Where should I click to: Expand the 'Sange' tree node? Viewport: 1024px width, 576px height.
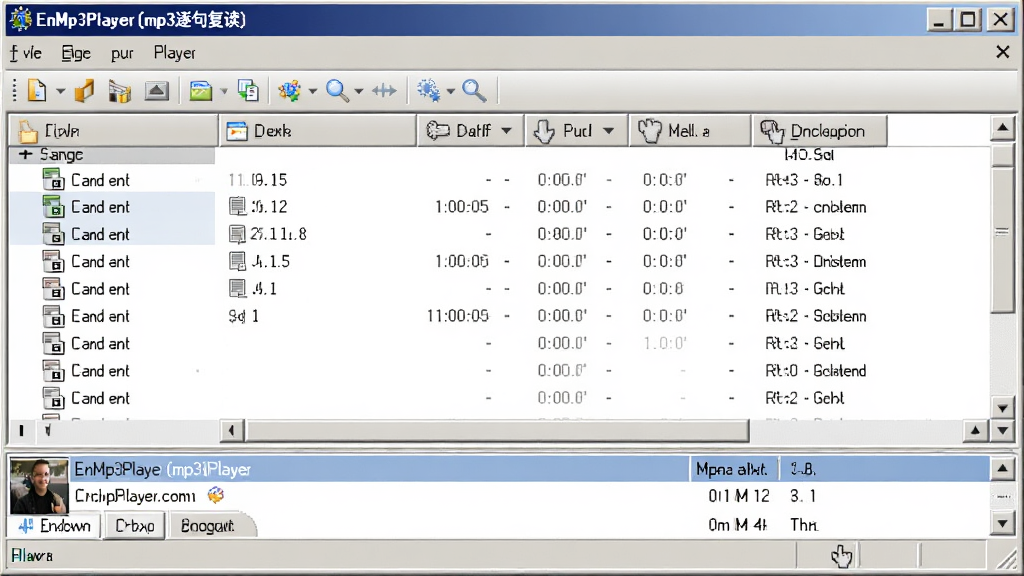click(x=25, y=155)
